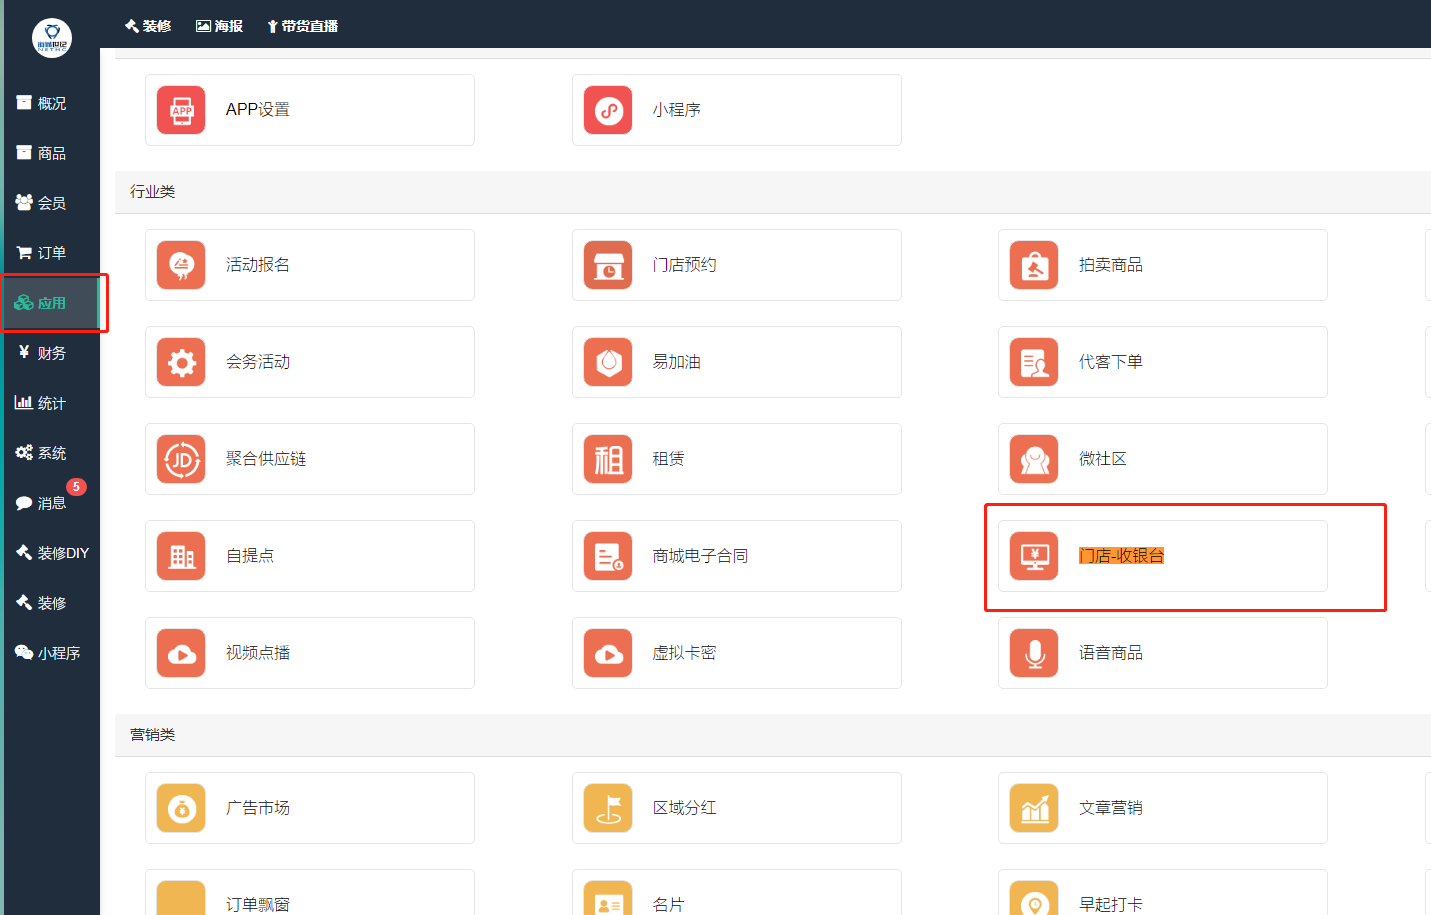This screenshot has width=1431, height=915.
Task: Open the 区域分红 label
Action: pyautogui.click(x=685, y=808)
